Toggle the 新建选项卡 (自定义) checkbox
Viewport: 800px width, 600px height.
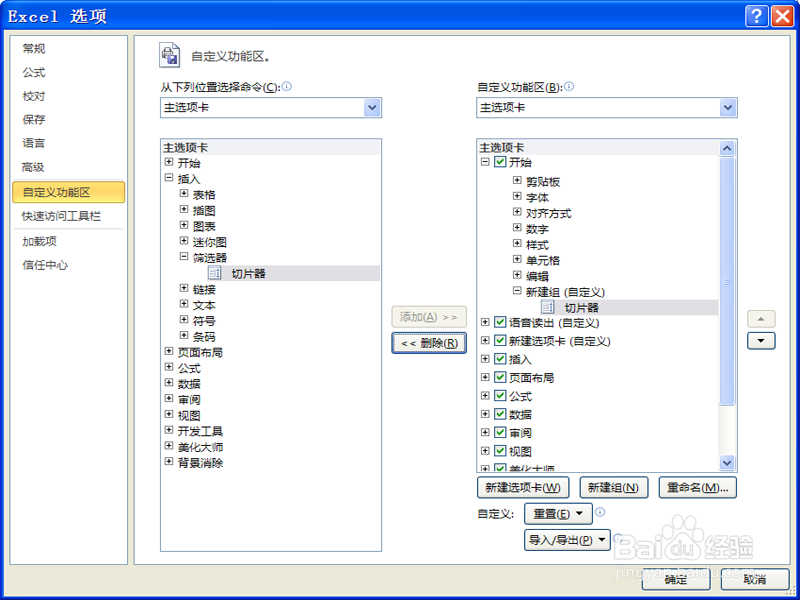coord(500,341)
